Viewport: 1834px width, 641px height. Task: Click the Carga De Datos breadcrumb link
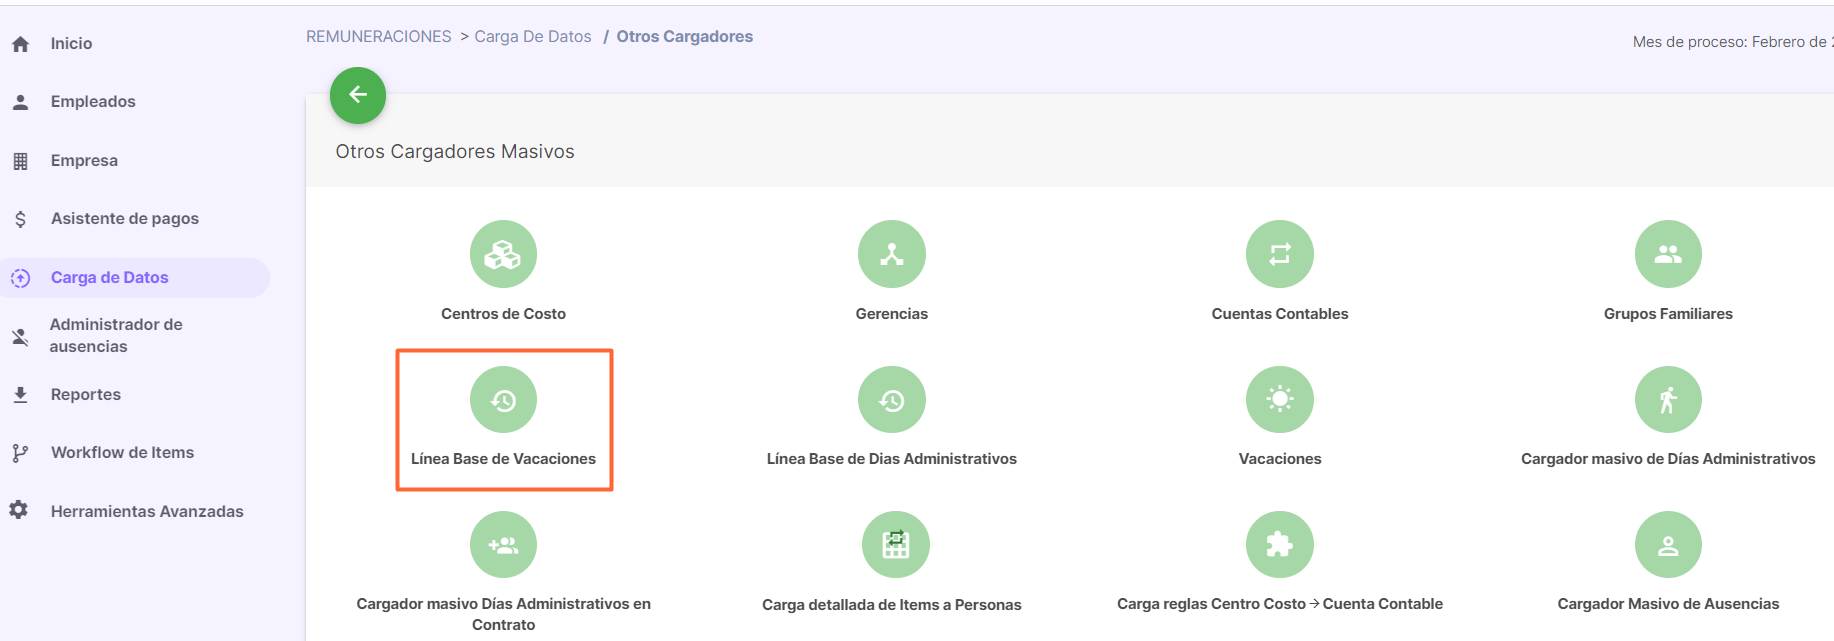[533, 37]
